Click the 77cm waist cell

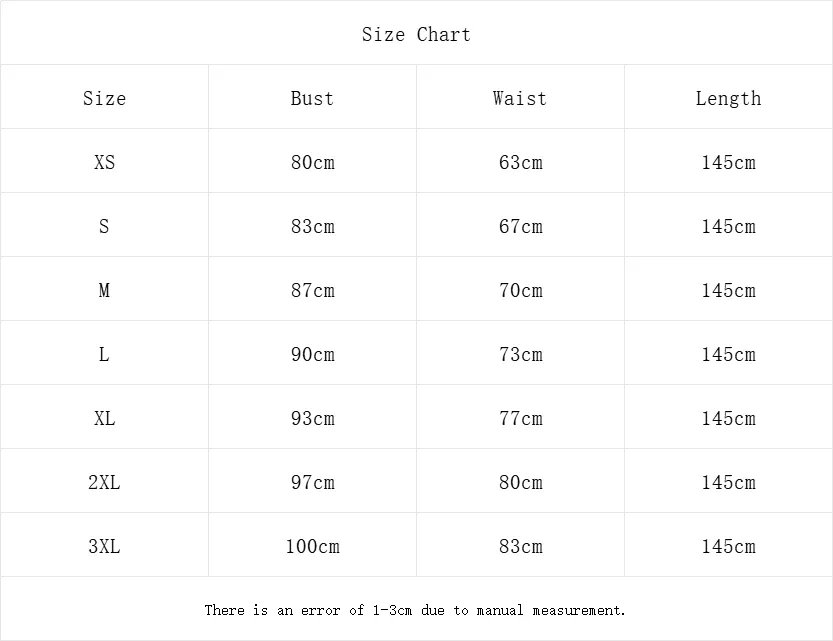click(520, 418)
